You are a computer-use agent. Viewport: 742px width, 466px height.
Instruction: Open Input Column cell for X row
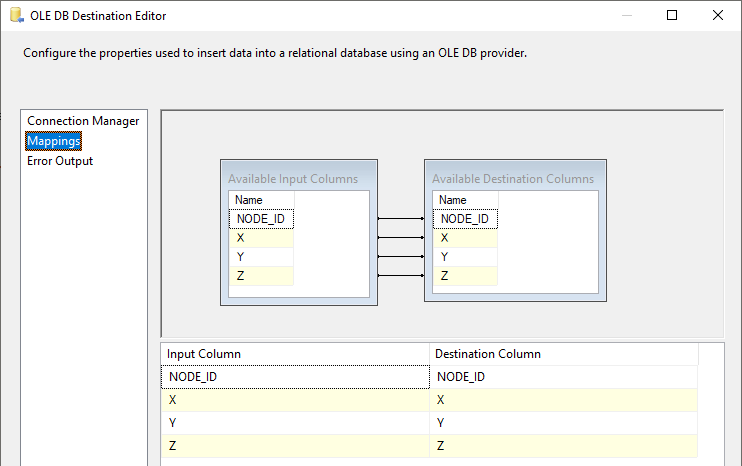pos(295,400)
